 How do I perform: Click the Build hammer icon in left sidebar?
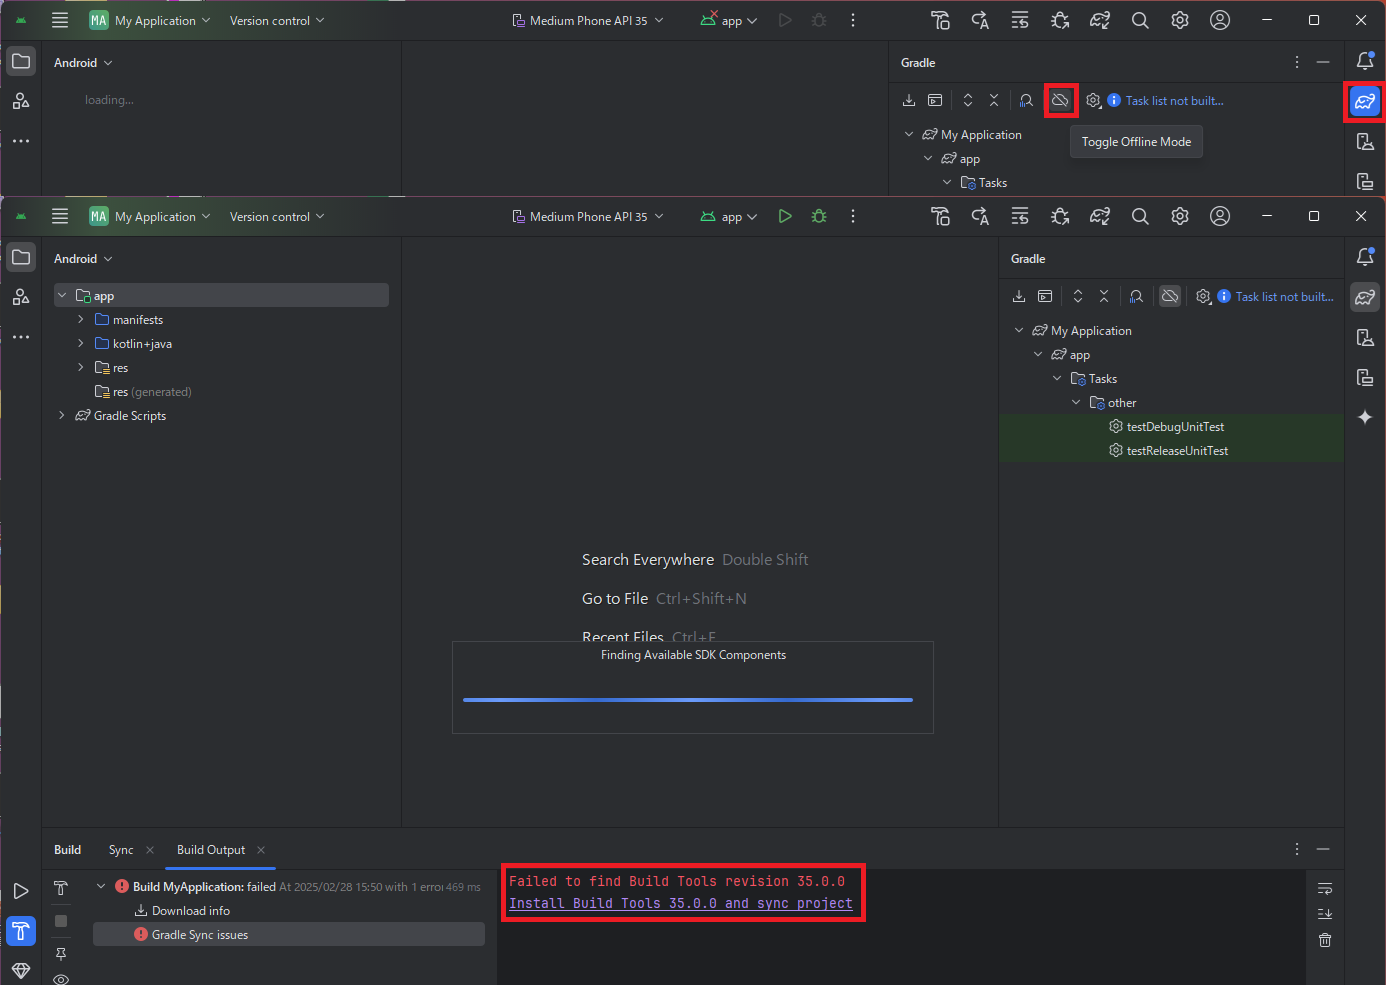[x=21, y=931]
